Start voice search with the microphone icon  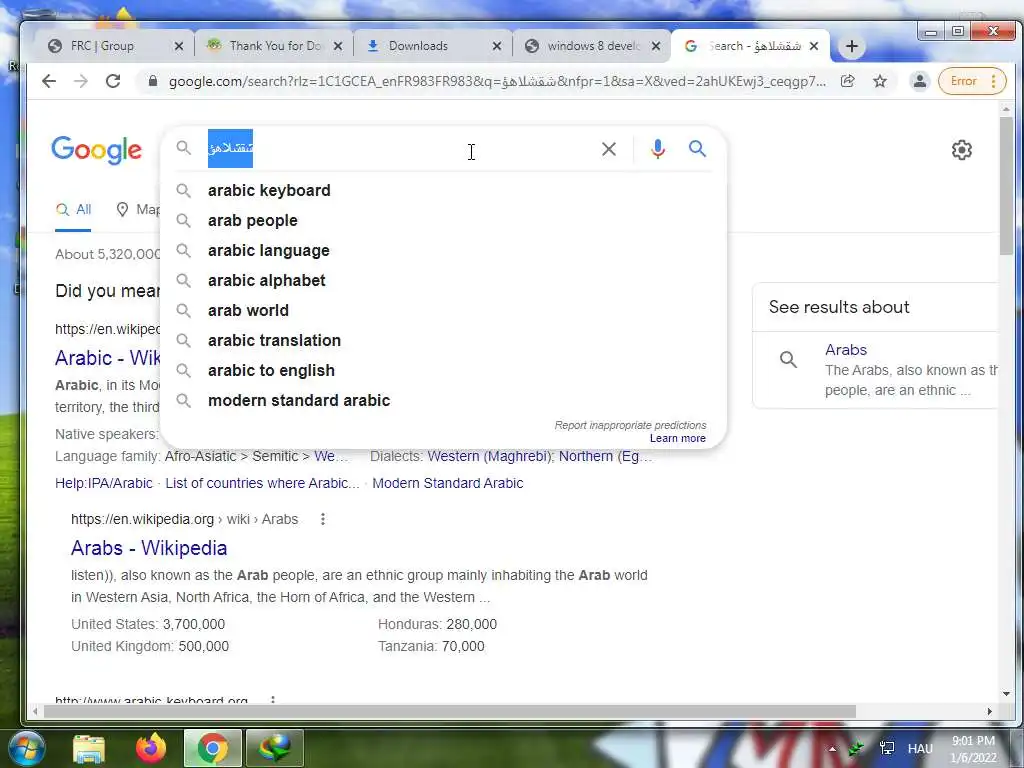[x=658, y=149]
